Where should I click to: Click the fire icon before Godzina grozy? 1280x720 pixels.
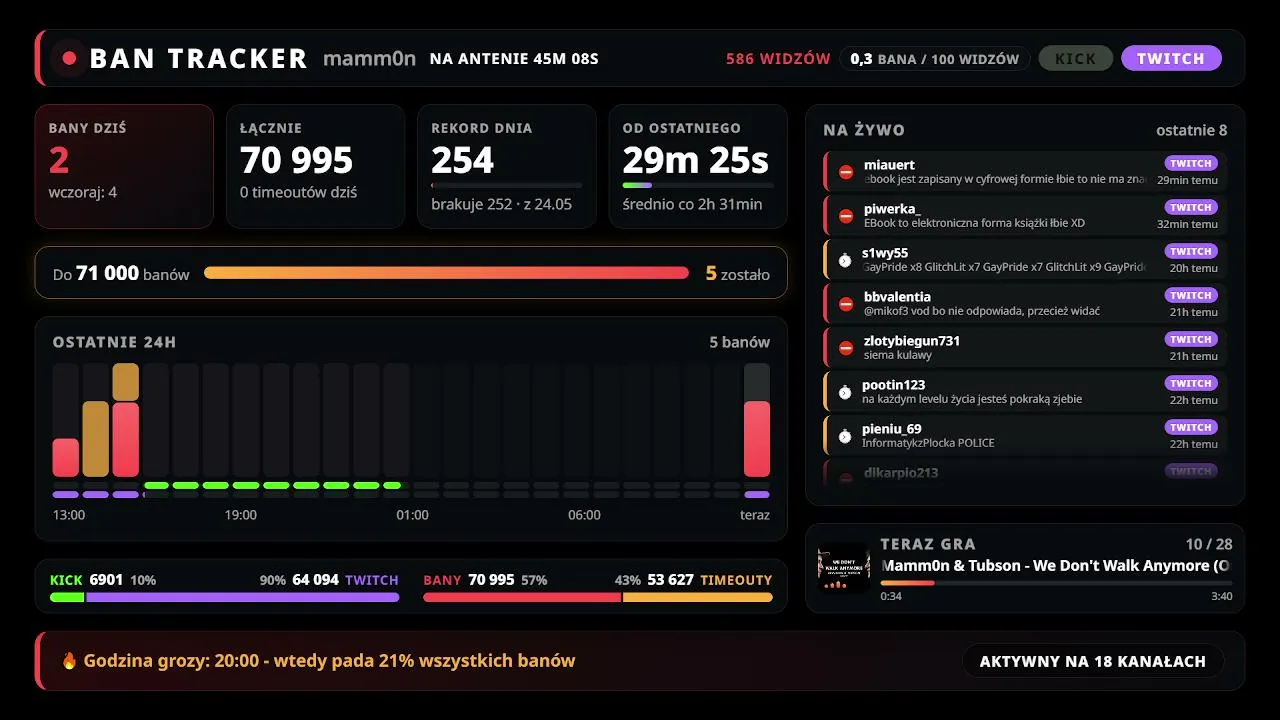pos(69,660)
